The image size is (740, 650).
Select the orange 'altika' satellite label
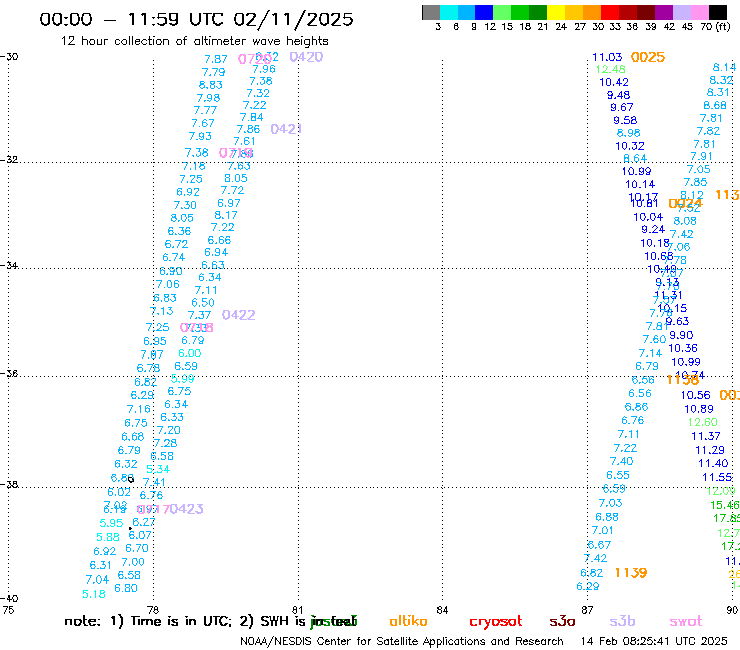408,621
